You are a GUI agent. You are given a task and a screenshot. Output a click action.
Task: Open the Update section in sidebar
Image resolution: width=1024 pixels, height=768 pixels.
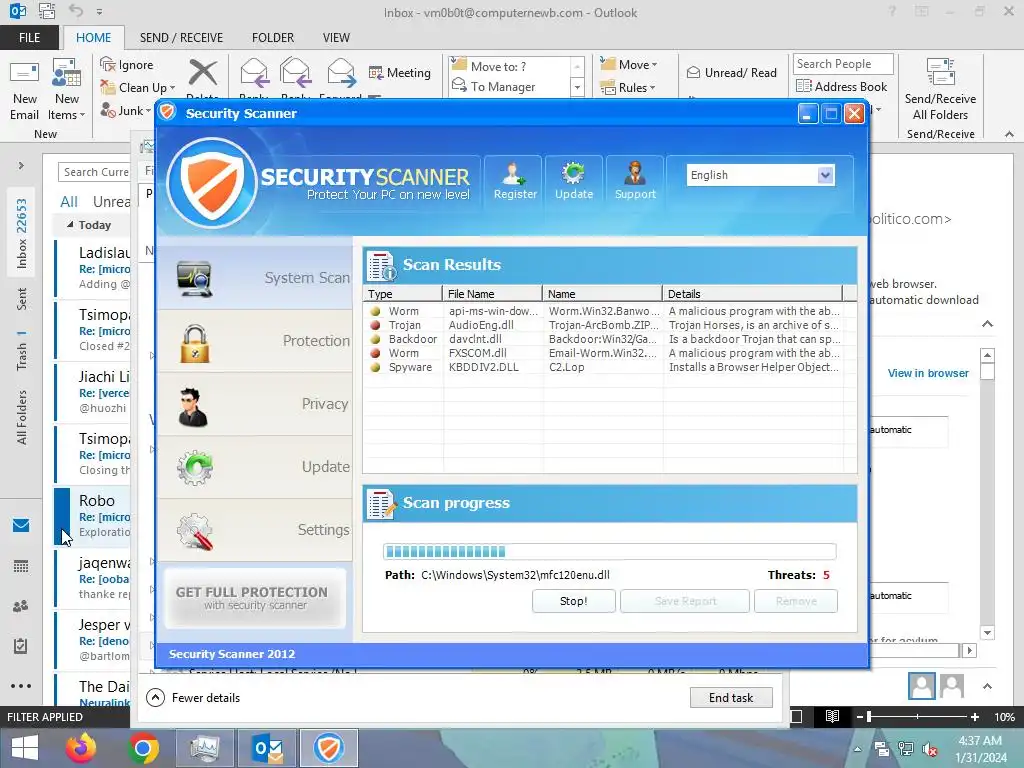255,468
